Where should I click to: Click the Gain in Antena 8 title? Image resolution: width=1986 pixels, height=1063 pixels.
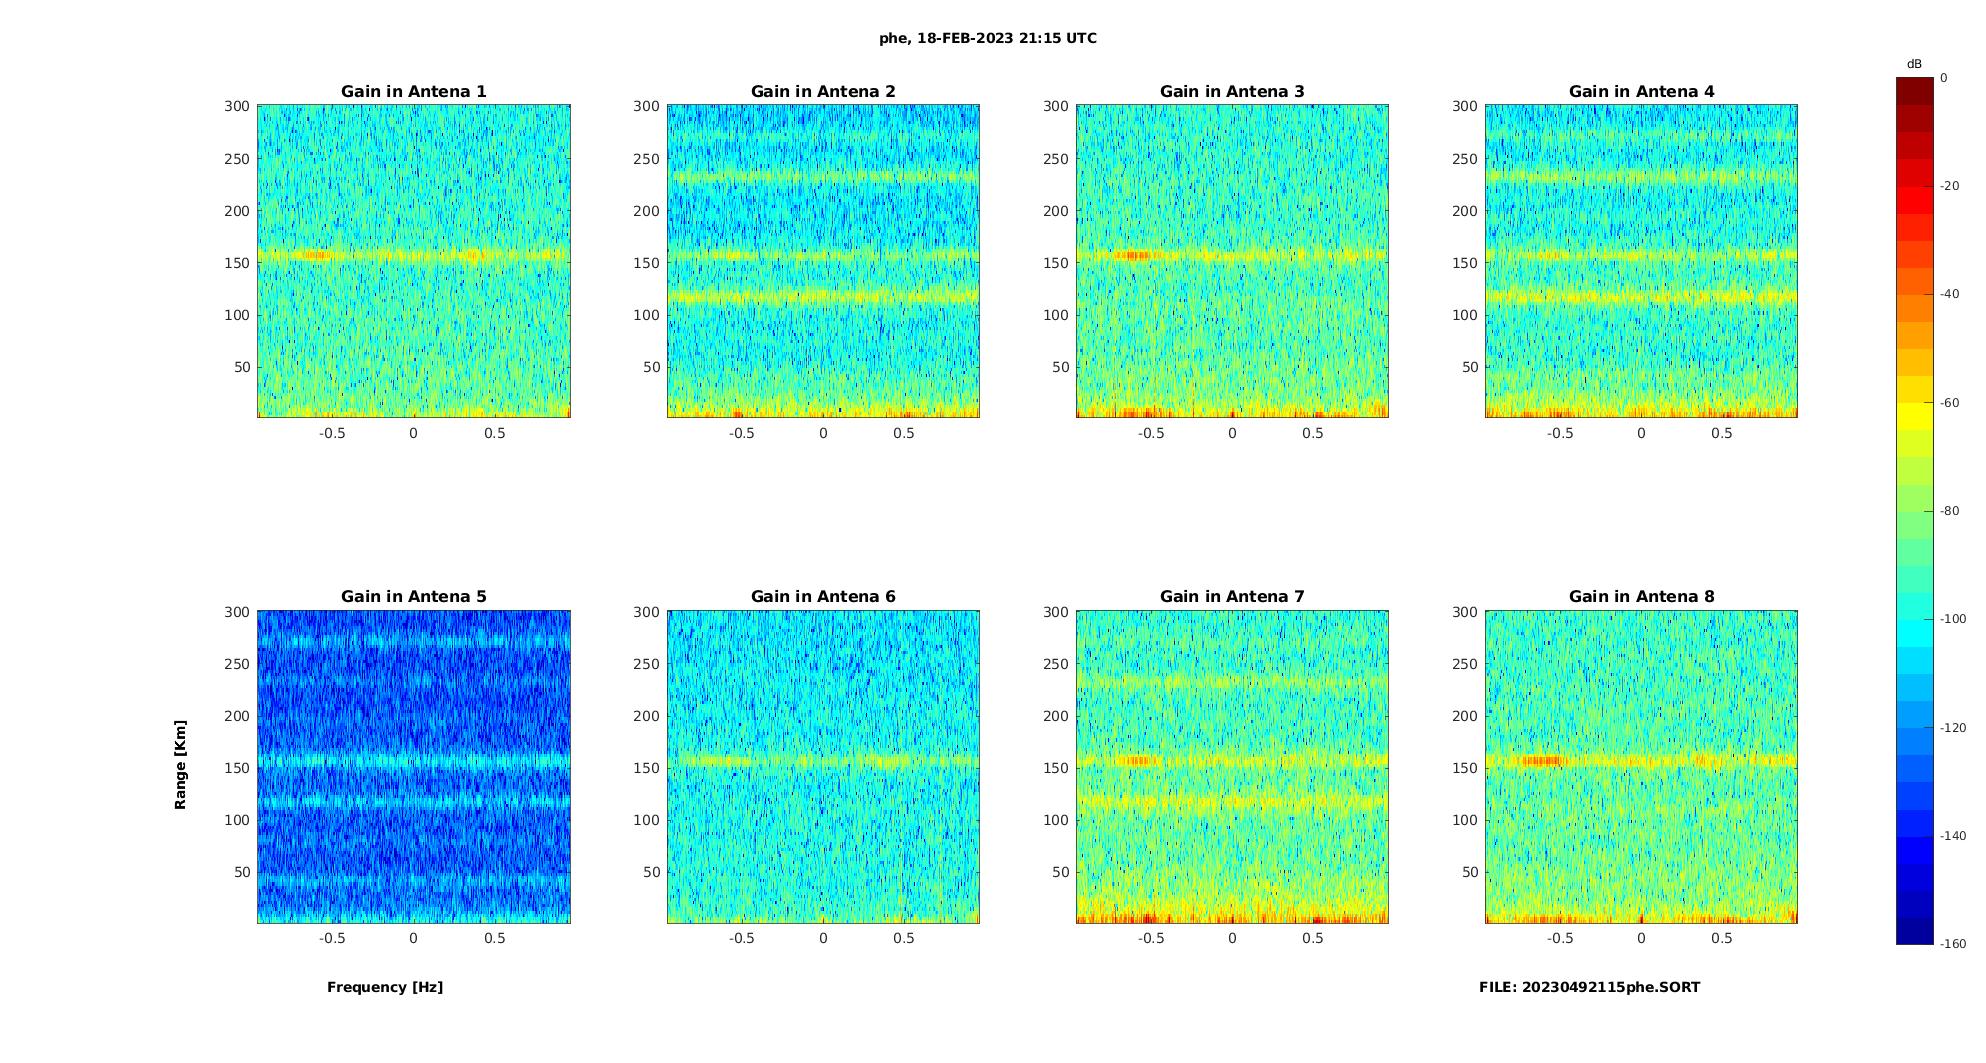pyautogui.click(x=1641, y=596)
